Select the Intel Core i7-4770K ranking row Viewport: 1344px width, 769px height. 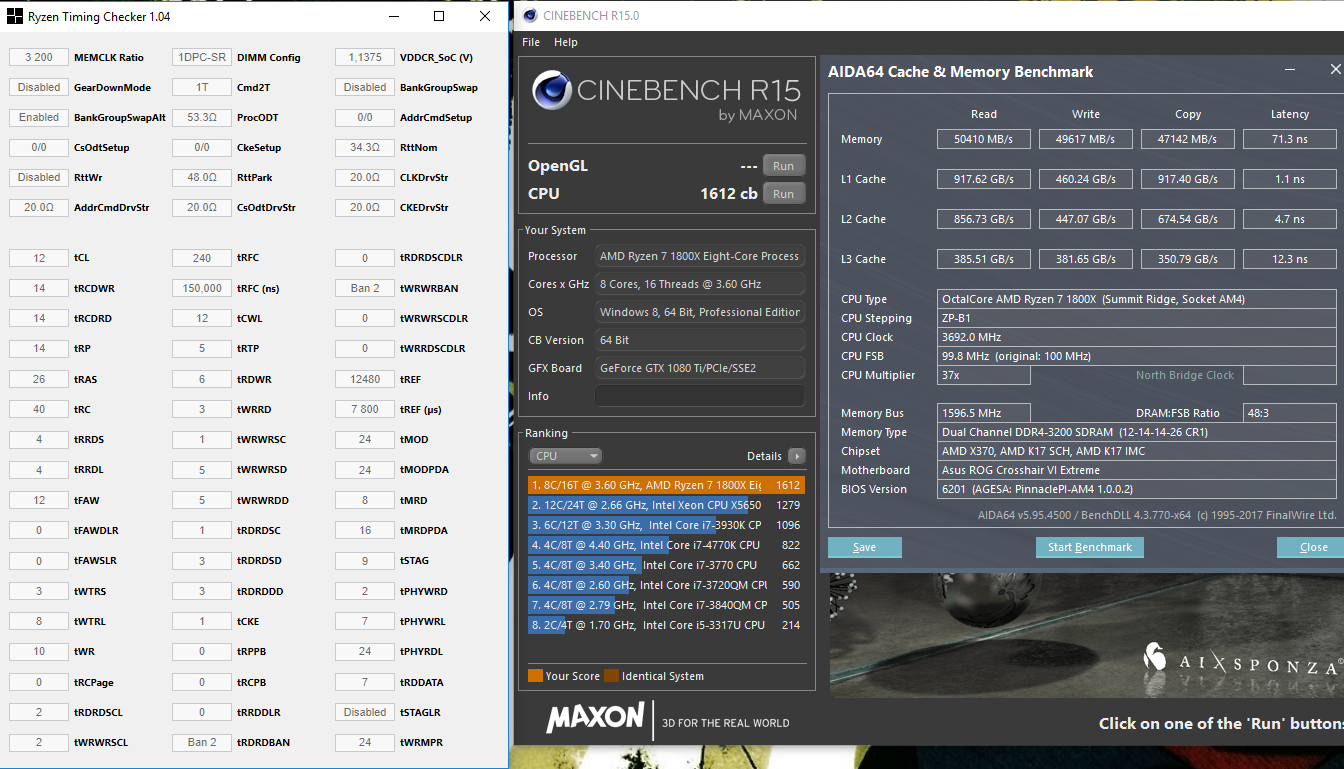coord(666,545)
